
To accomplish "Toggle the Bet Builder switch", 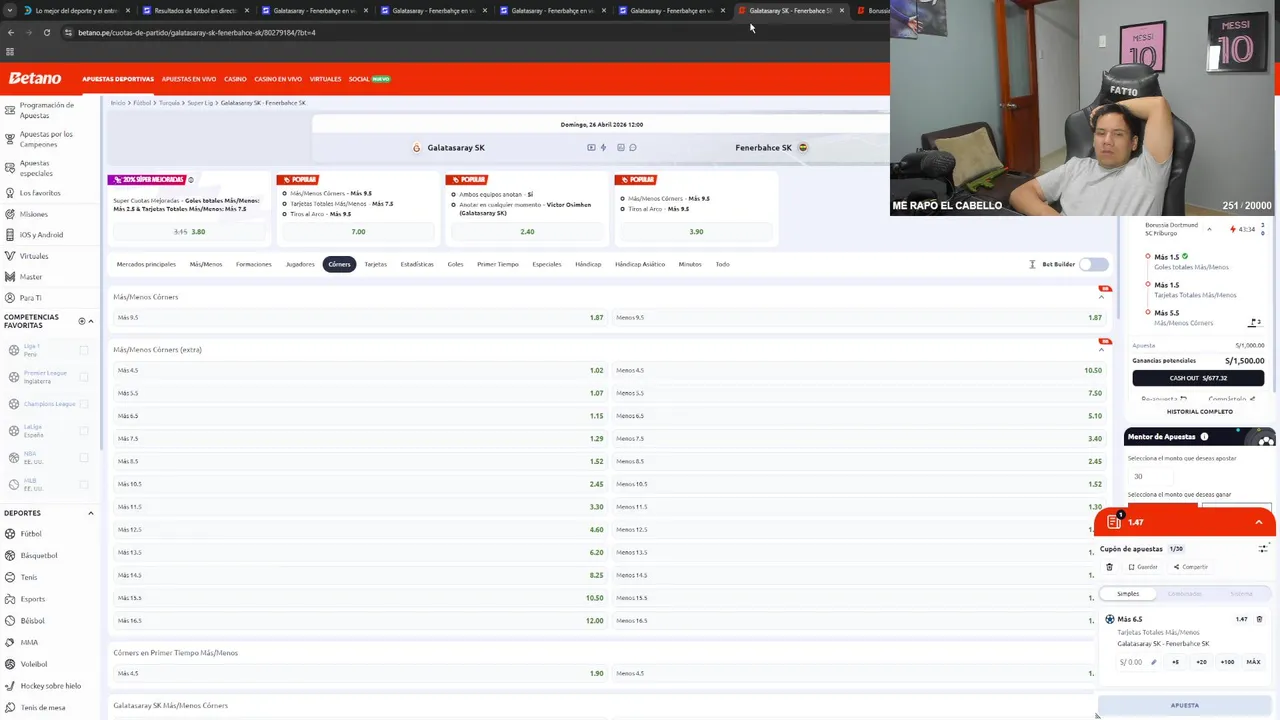I will tap(1094, 264).
